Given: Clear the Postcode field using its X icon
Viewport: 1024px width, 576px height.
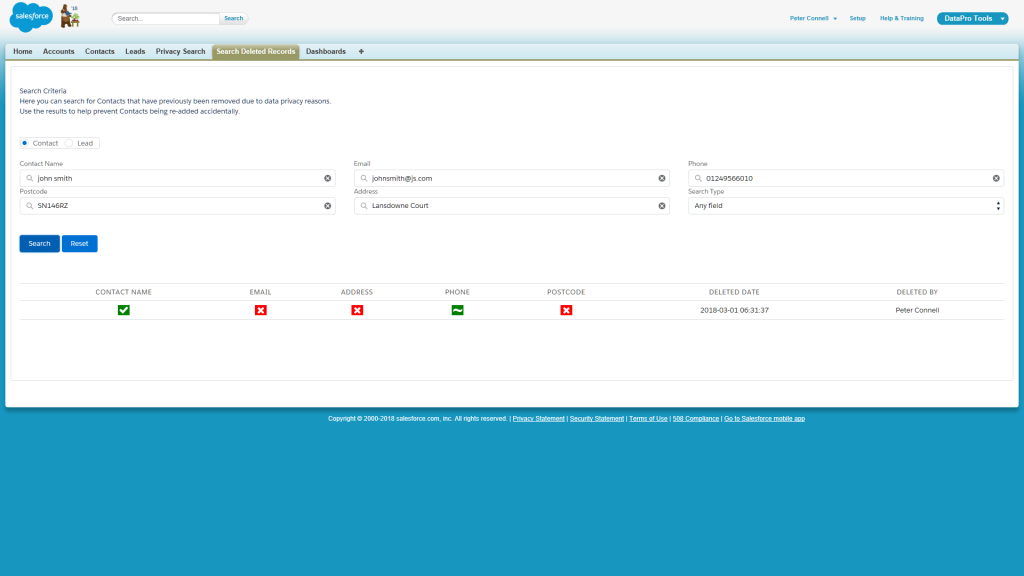Looking at the screenshot, I should tap(327, 206).
